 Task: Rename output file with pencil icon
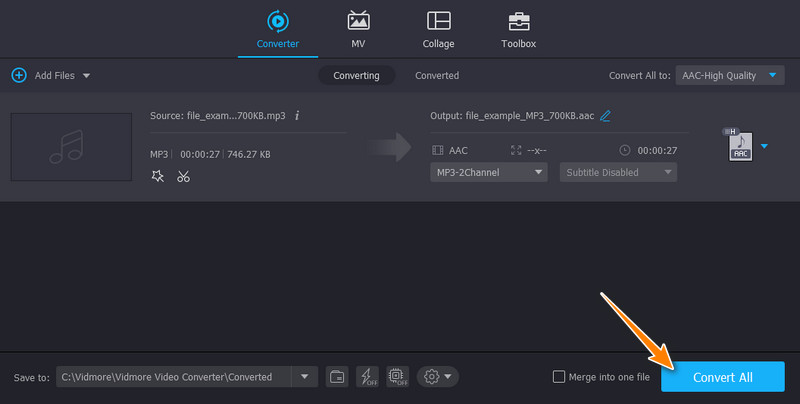point(606,115)
